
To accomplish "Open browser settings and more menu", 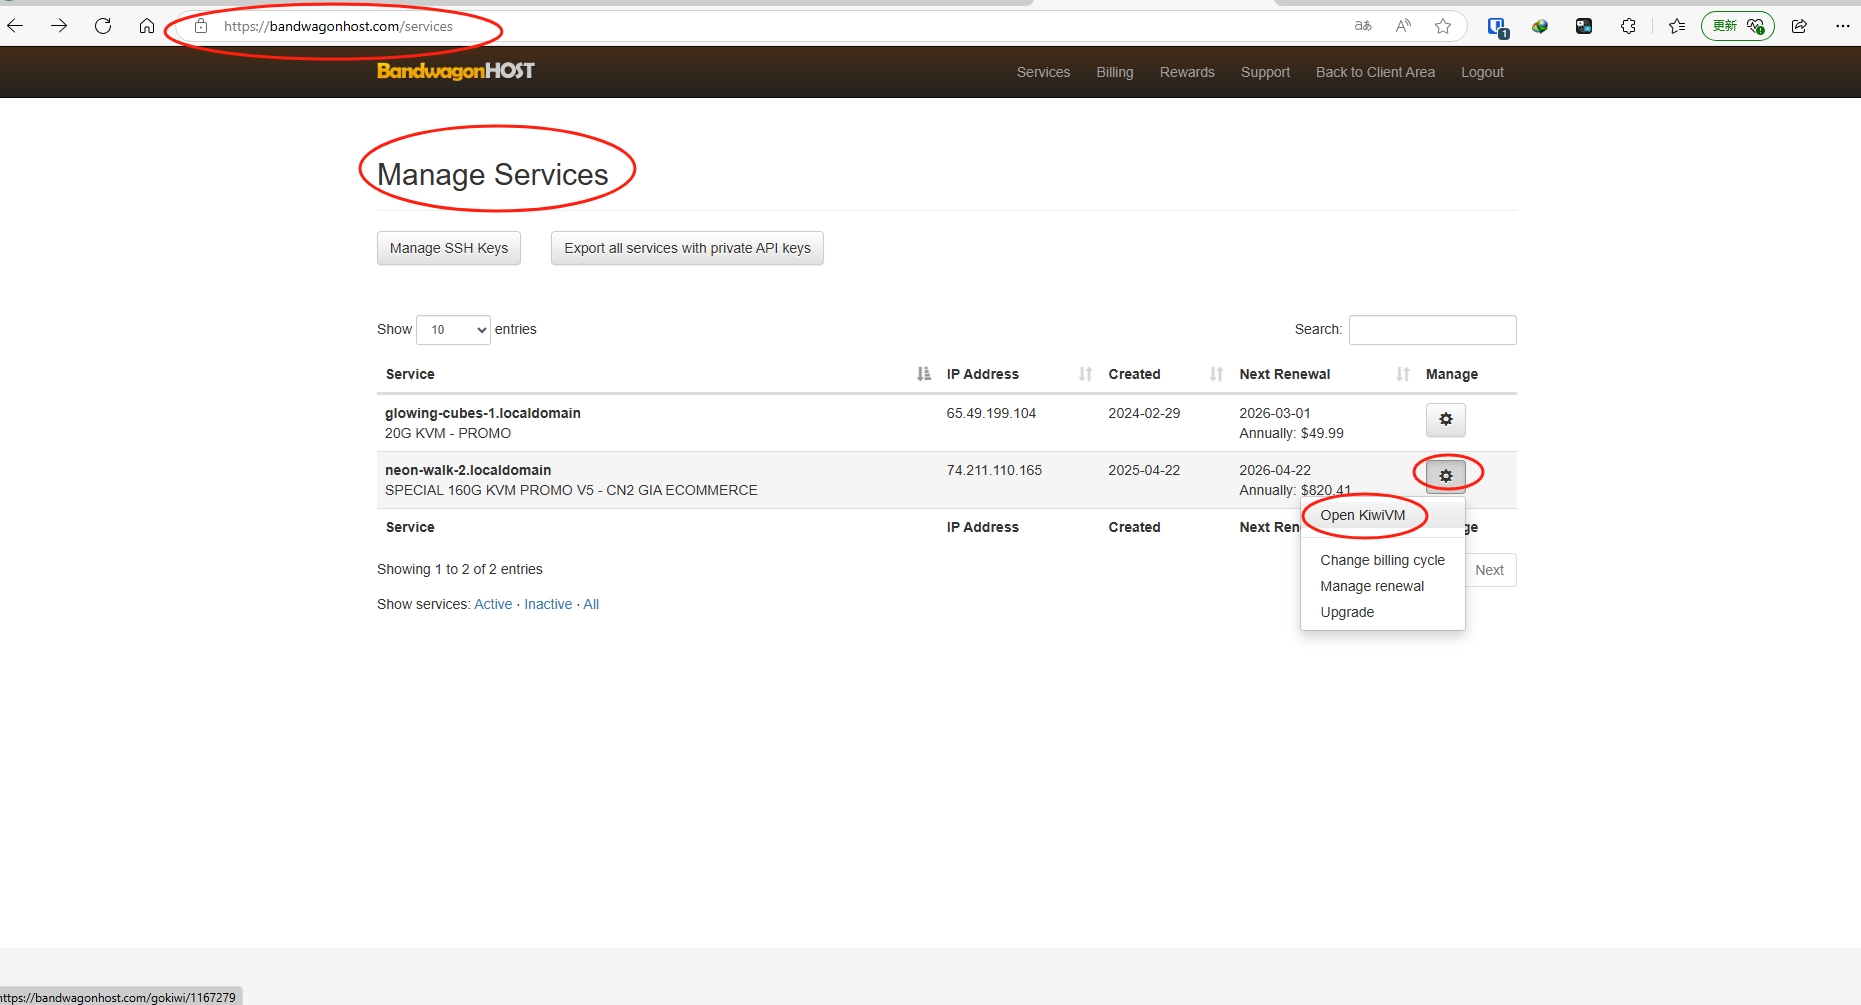I will [x=1843, y=26].
